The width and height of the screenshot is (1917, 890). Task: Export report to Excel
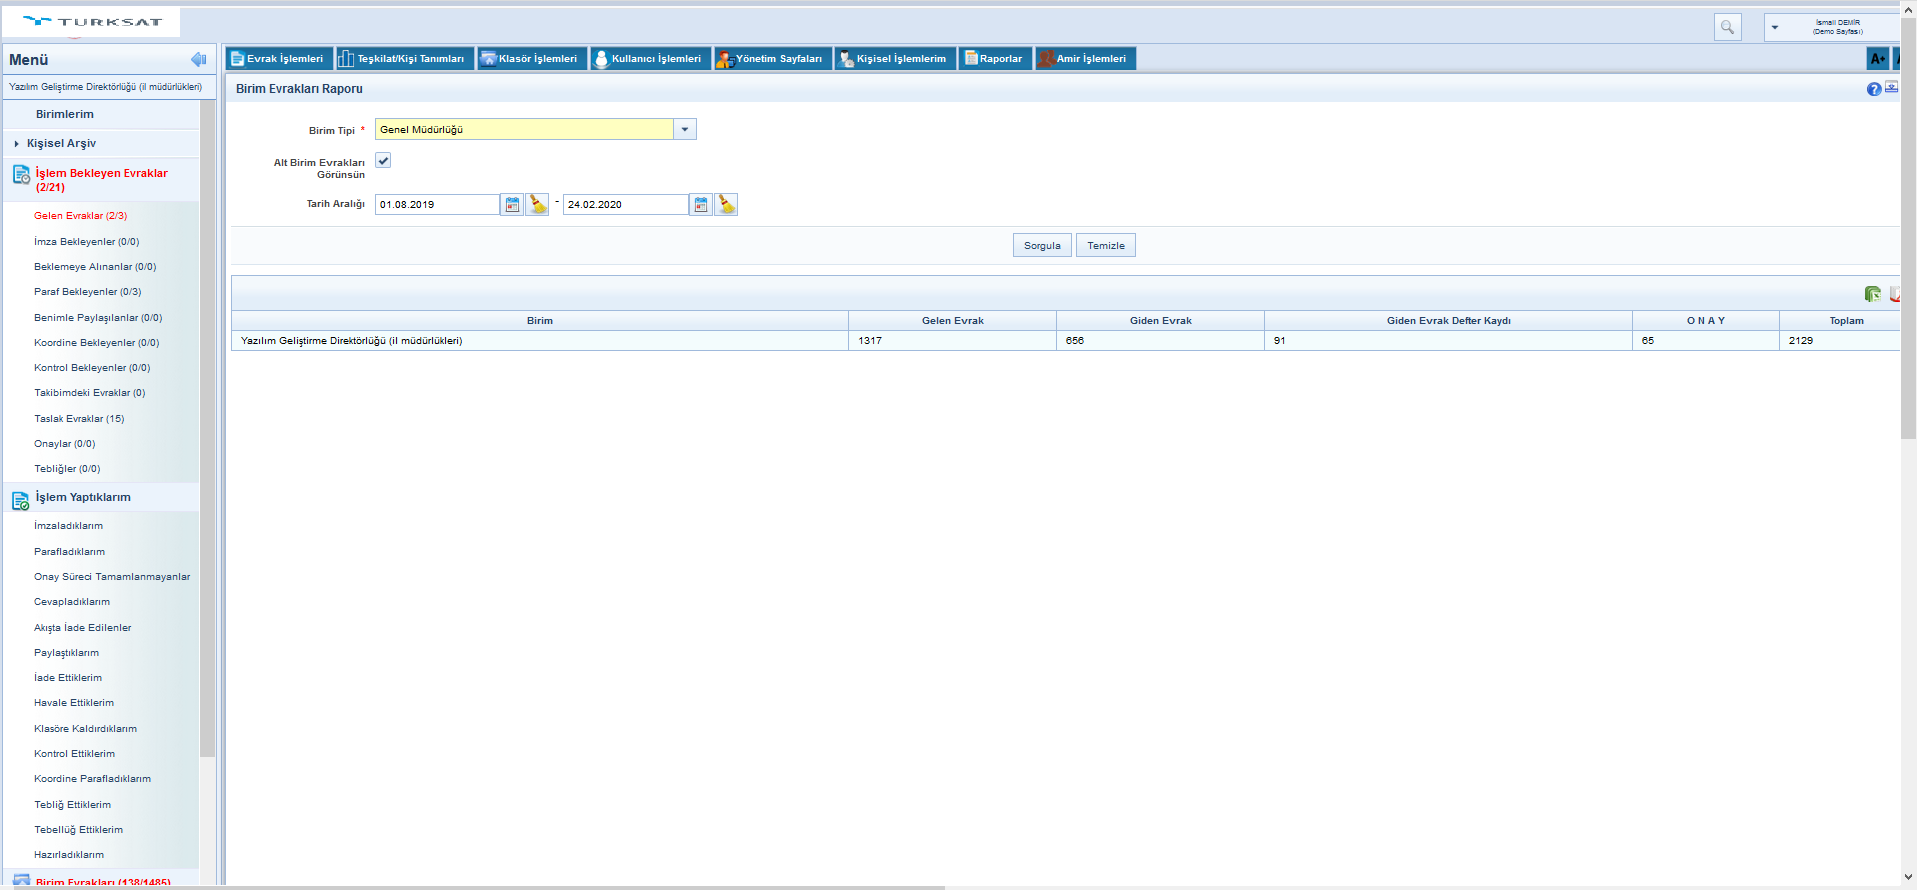click(x=1872, y=294)
